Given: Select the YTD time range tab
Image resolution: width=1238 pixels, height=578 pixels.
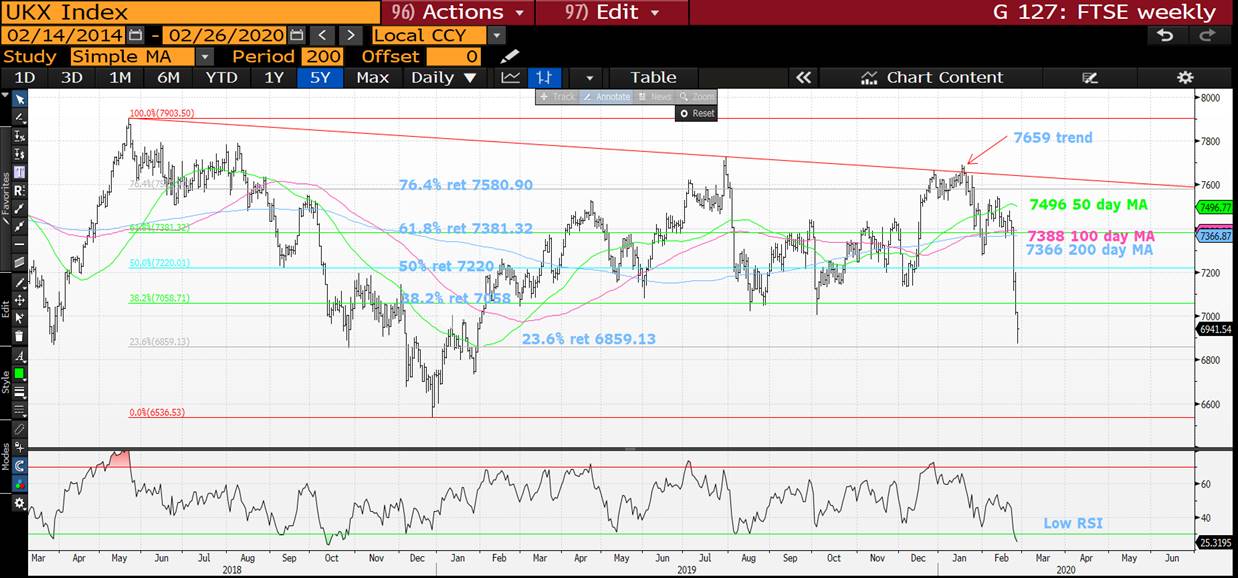Looking at the screenshot, I should point(221,77).
